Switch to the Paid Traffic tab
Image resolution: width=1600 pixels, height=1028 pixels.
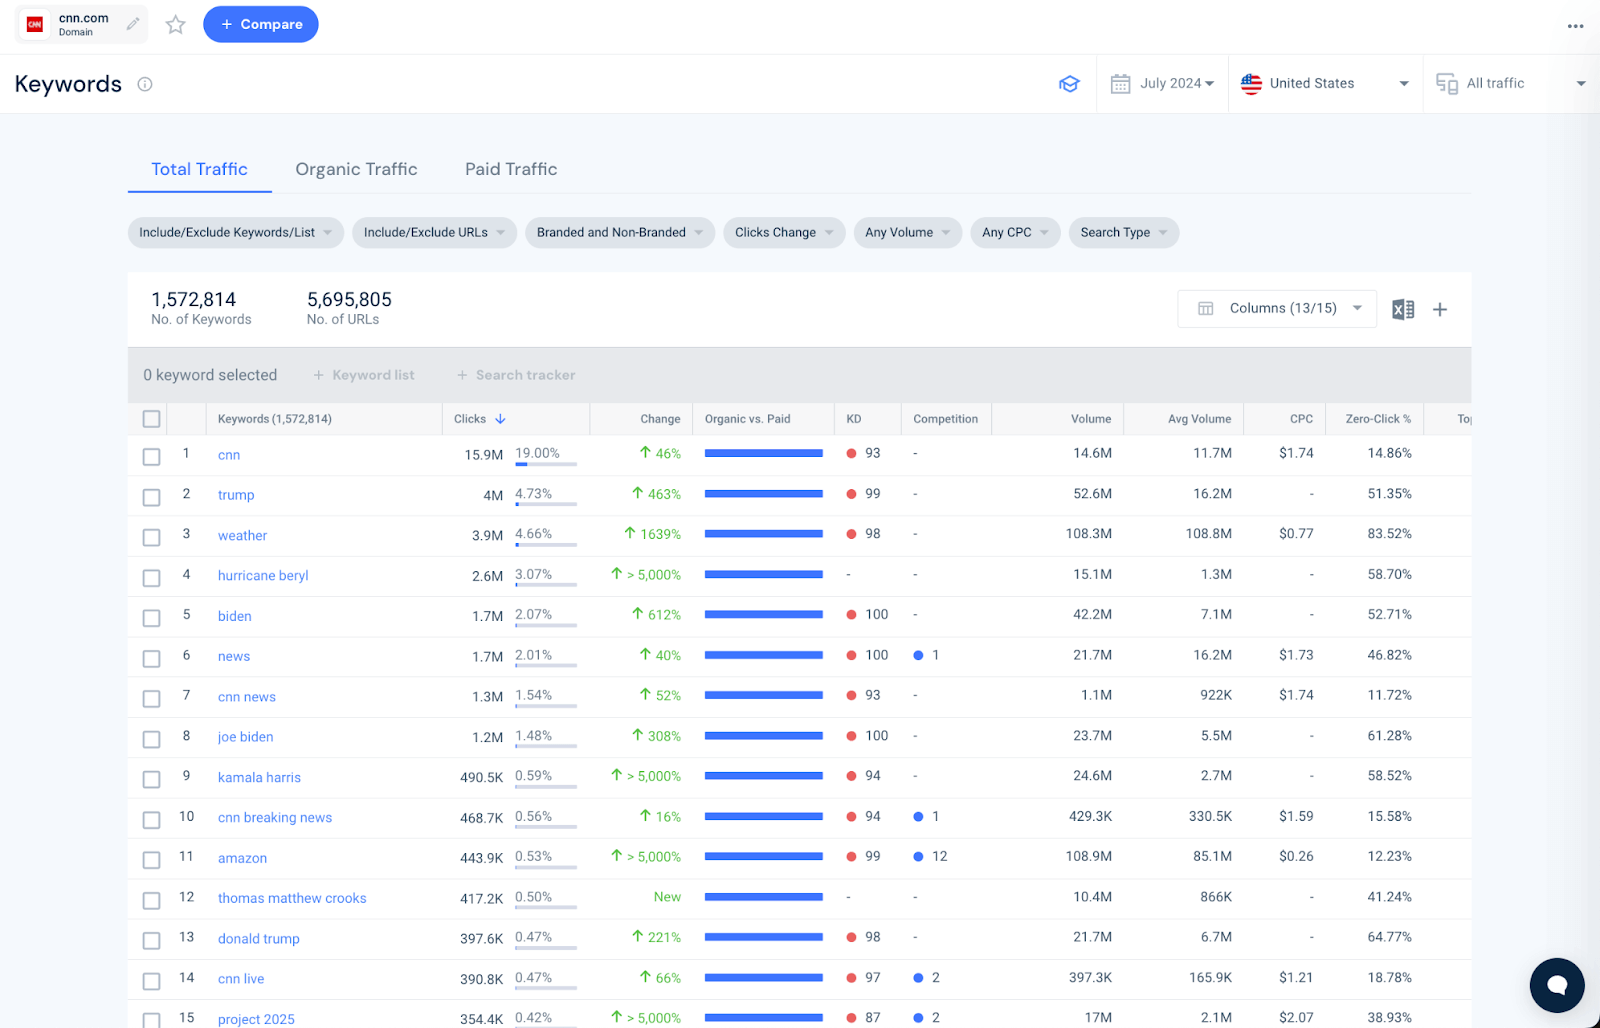tap(511, 170)
